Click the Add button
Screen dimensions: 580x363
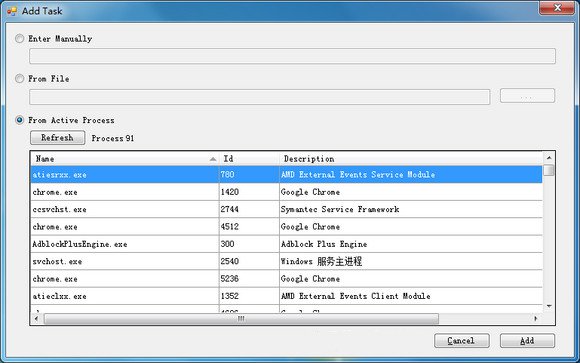[527, 340]
